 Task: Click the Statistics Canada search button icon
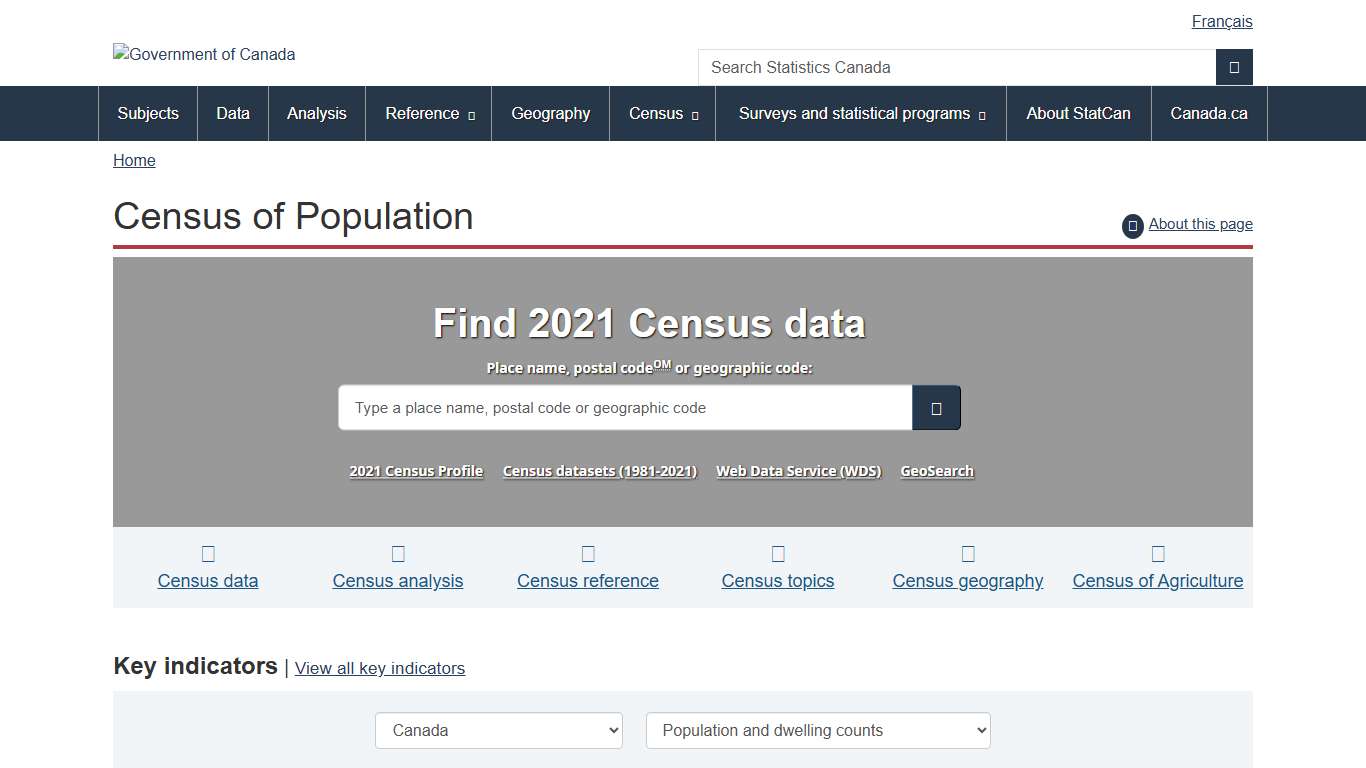1234,67
